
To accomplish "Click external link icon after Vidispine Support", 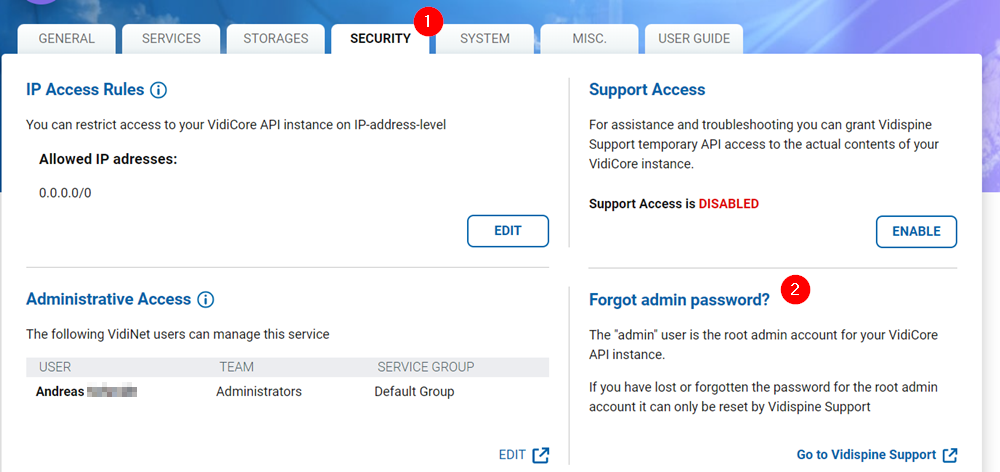I will pos(950,455).
